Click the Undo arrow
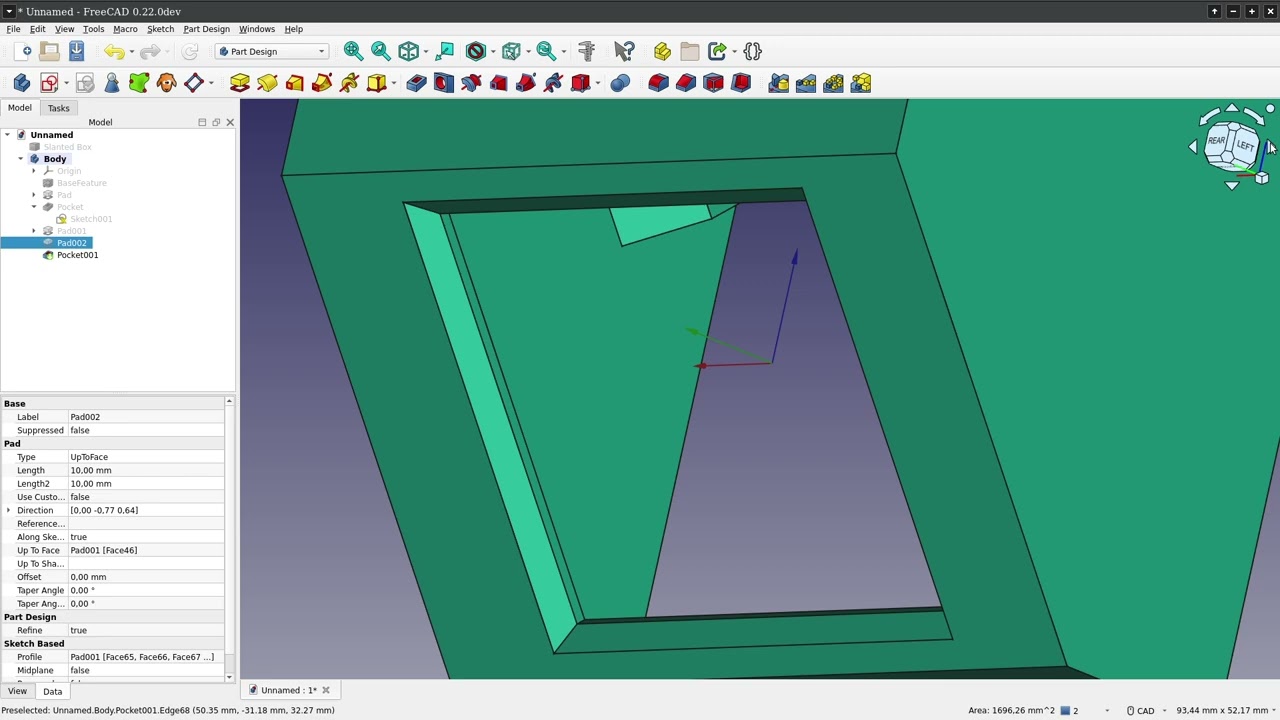The height and width of the screenshot is (720, 1280). point(114,51)
